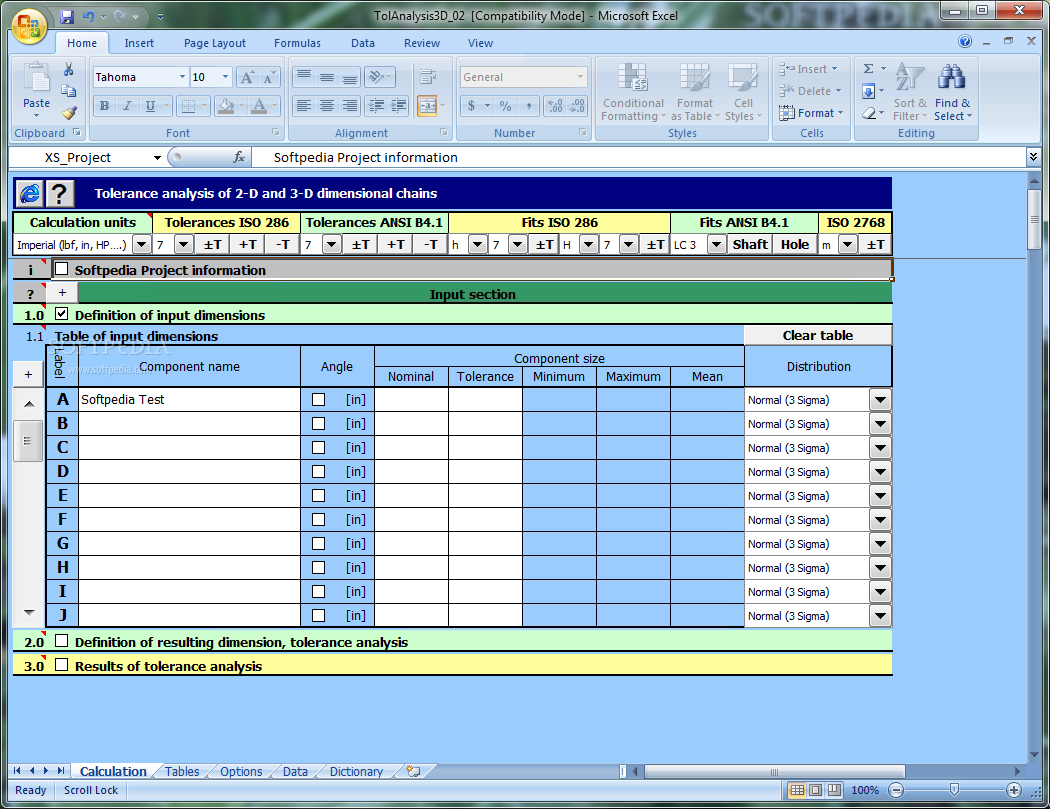Image resolution: width=1050 pixels, height=809 pixels.
Task: Apply percent style format
Action: 506,106
